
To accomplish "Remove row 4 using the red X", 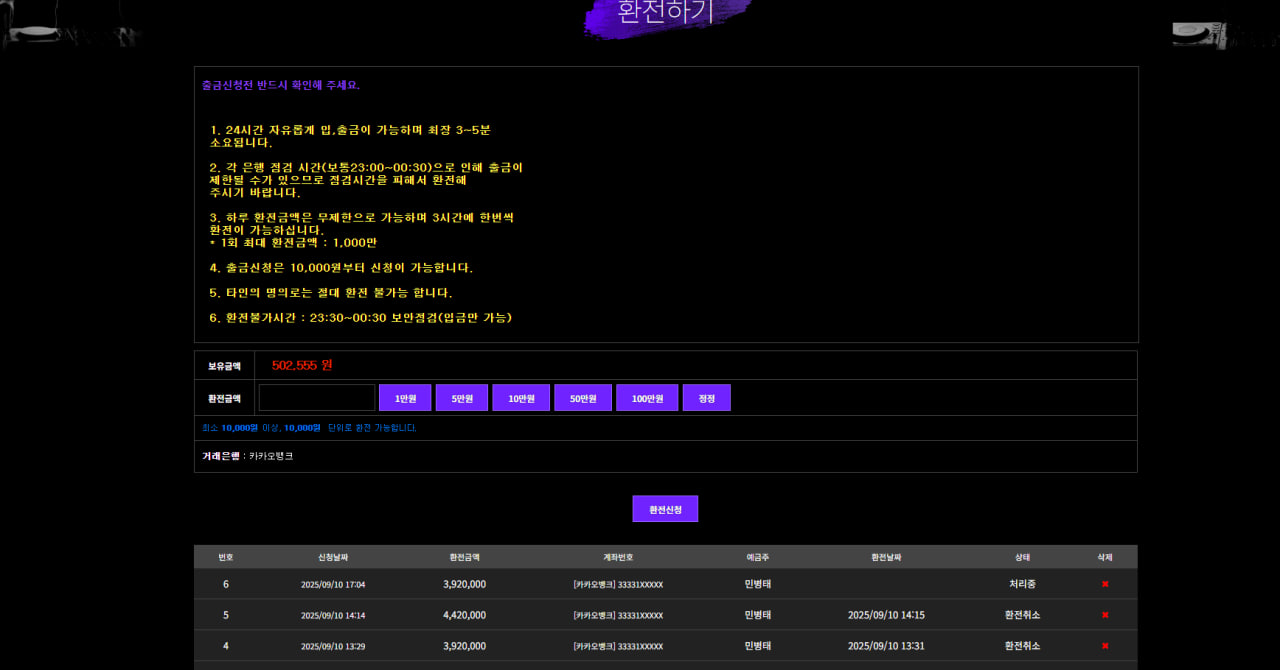I will [x=1105, y=646].
